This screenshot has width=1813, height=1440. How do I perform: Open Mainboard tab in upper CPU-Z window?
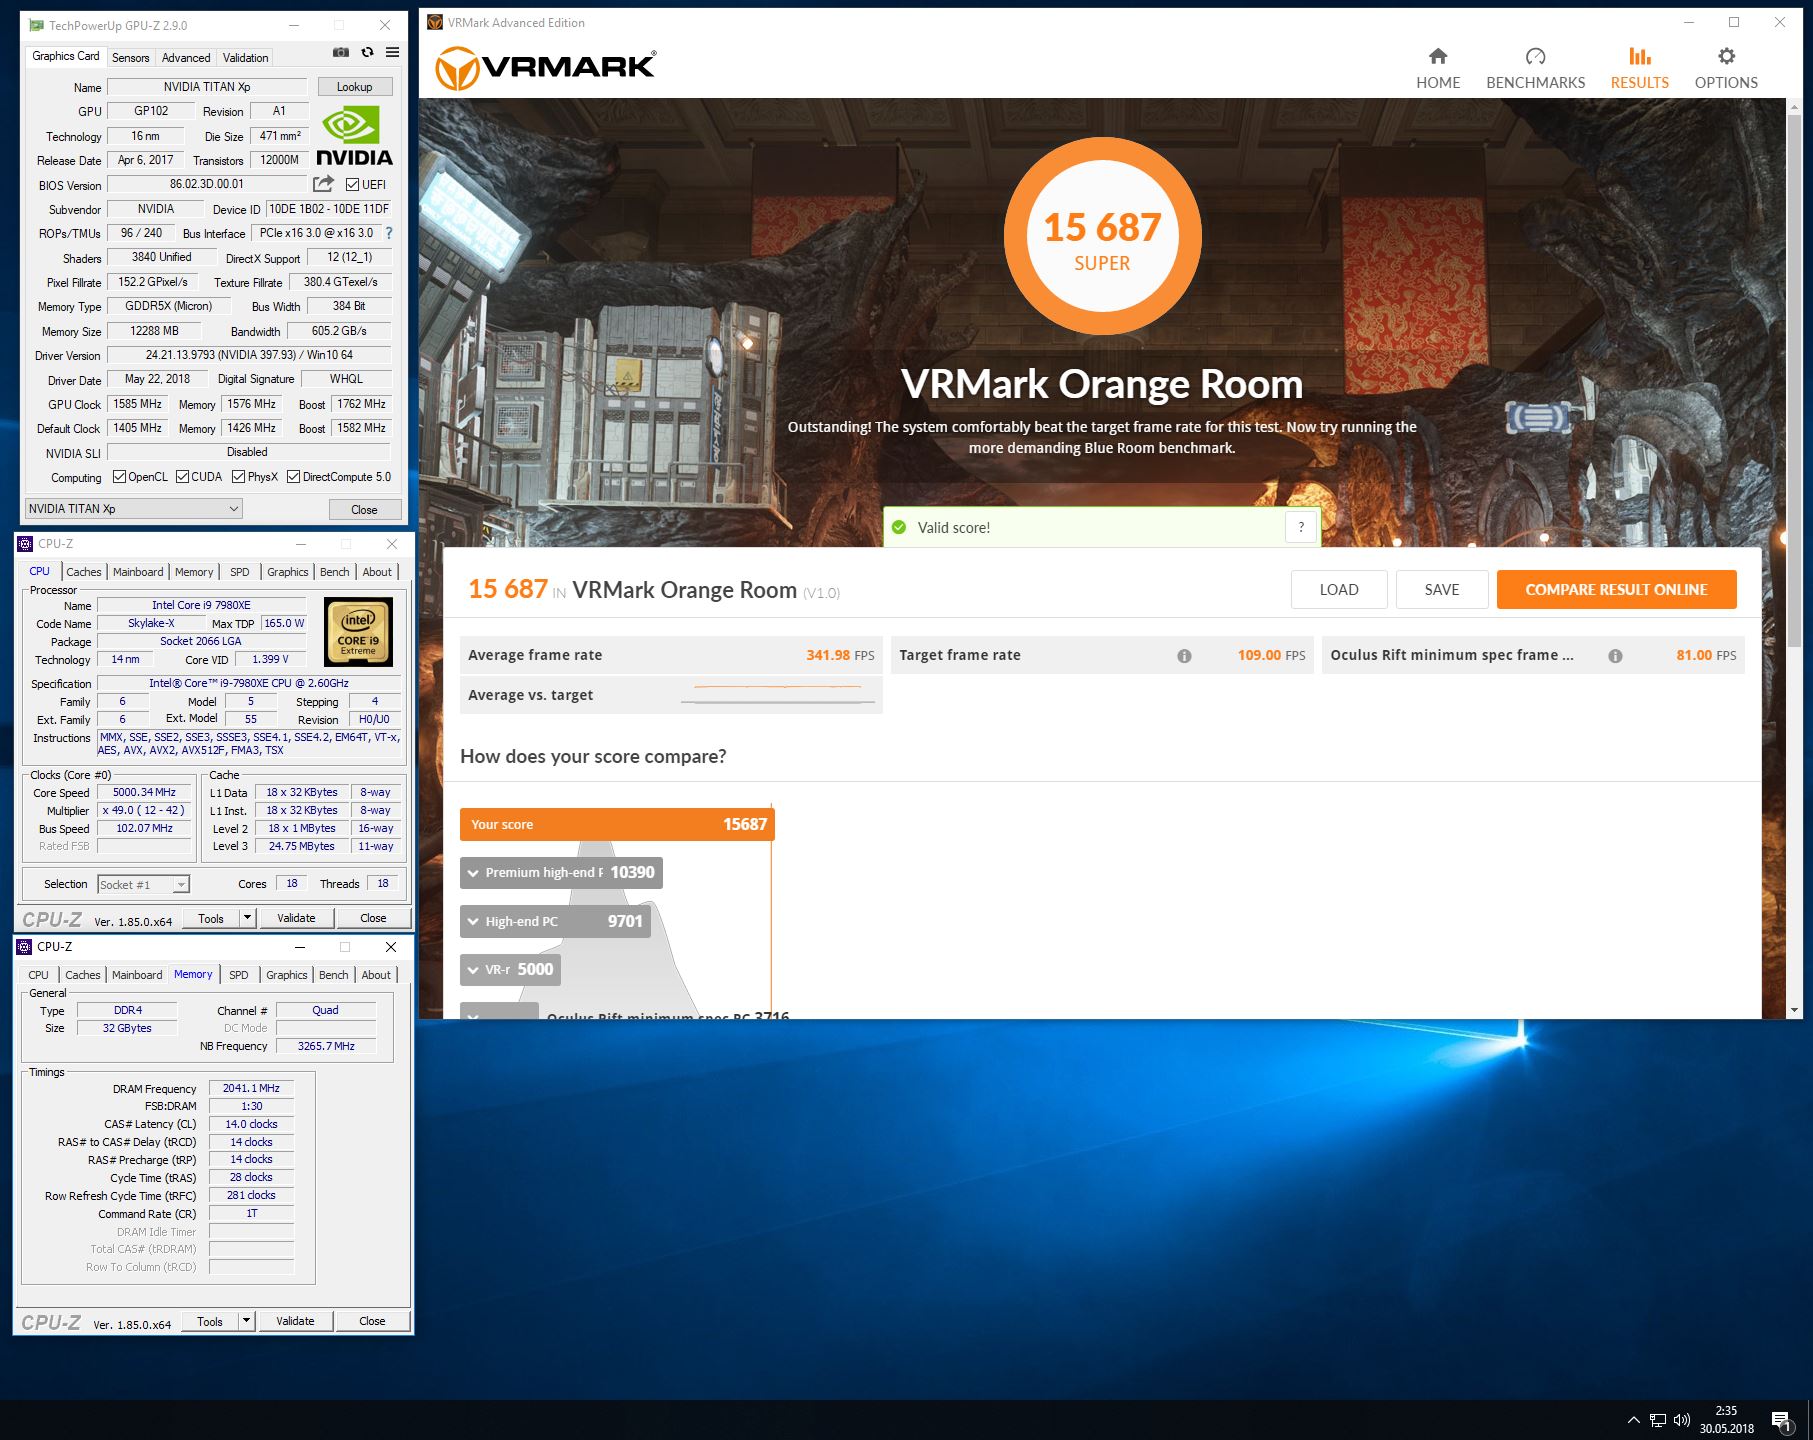click(138, 572)
